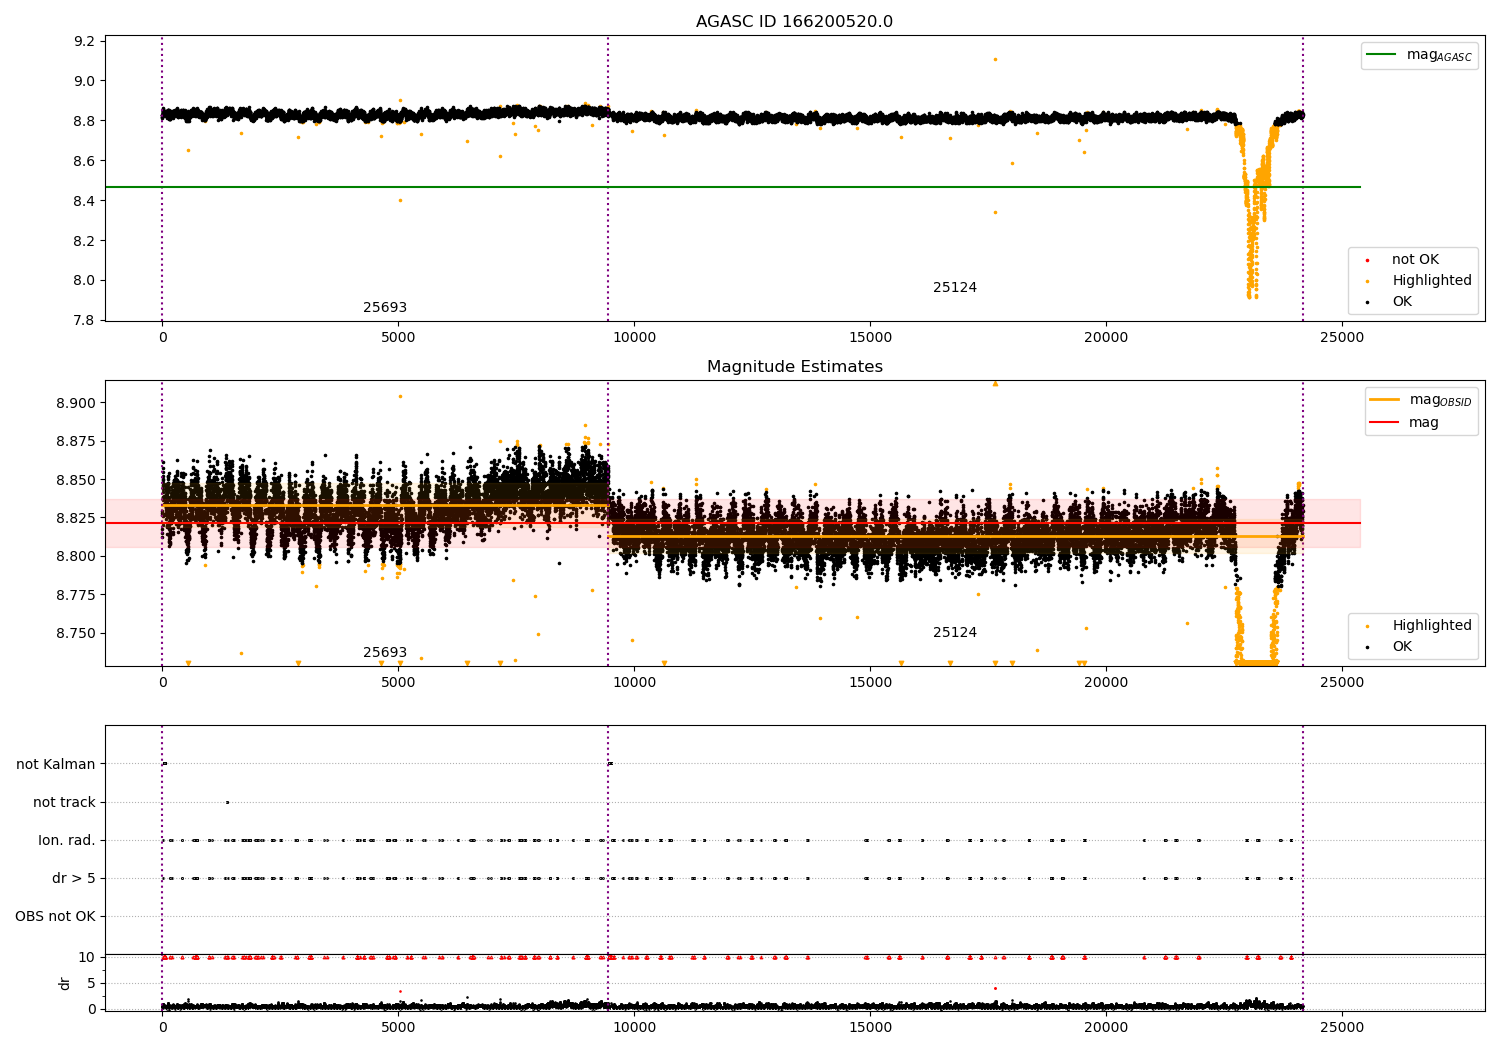
Task: Click the 25693 annotation in the top plot
Action: [x=385, y=308]
